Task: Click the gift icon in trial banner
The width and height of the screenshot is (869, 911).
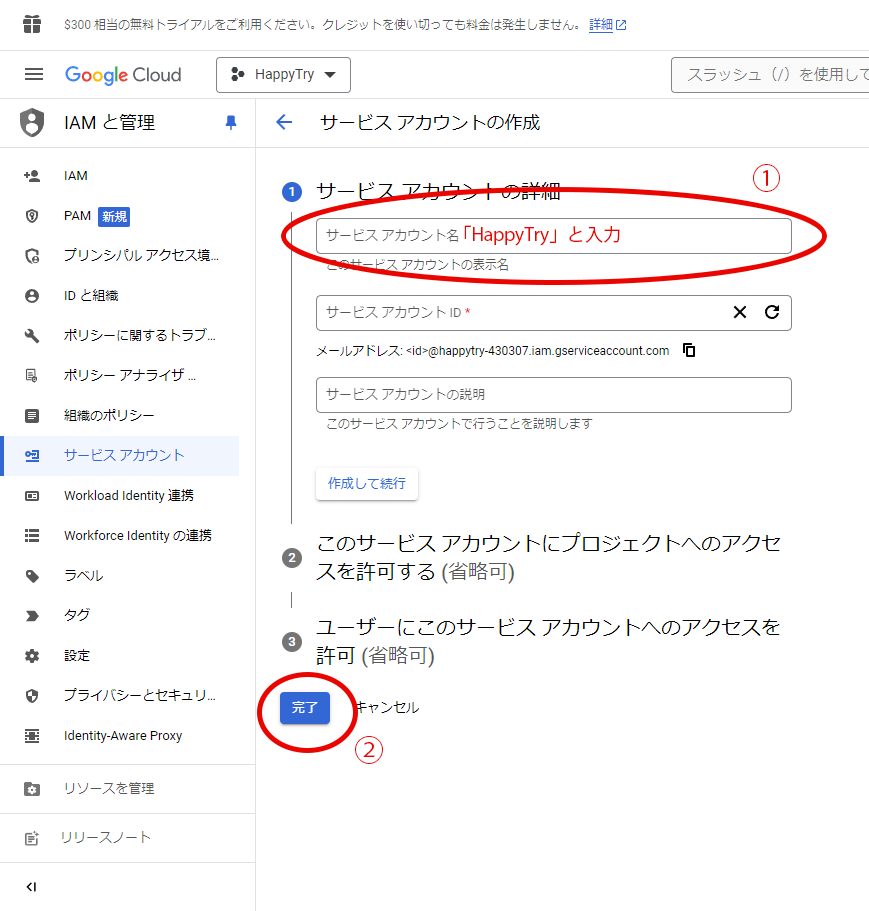Action: click(x=32, y=24)
